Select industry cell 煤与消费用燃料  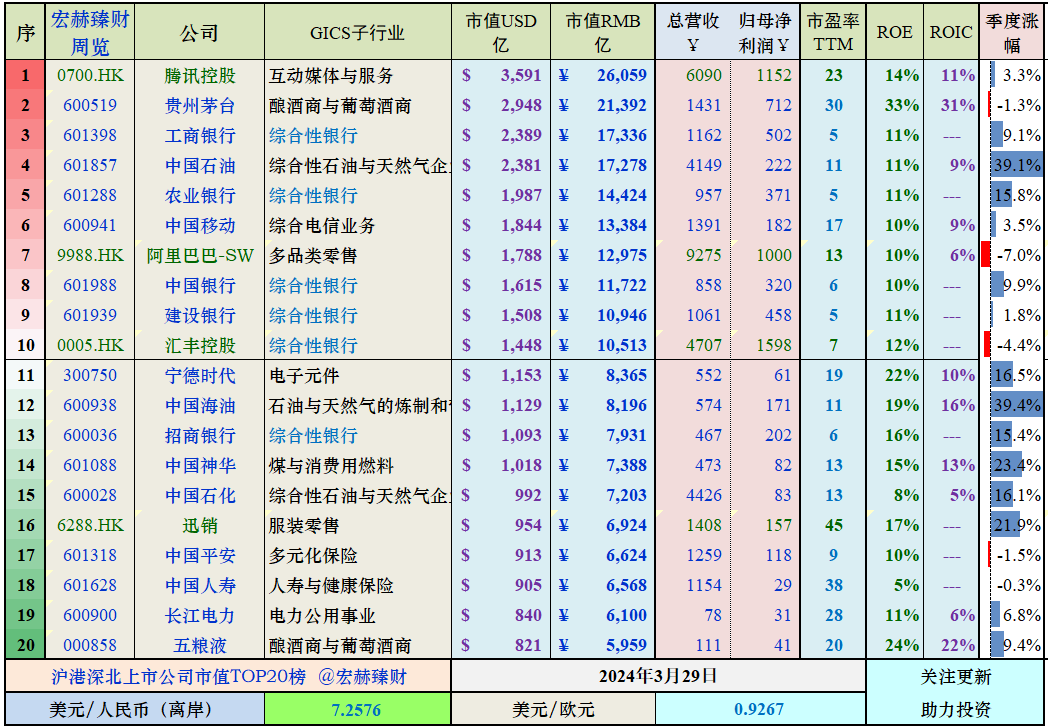pos(358,465)
